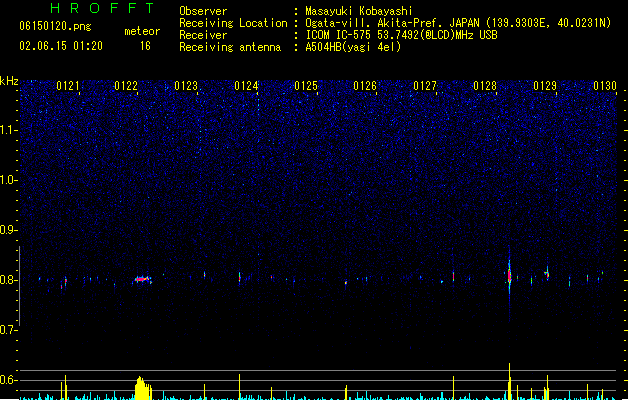This screenshot has width=629, height=400.
Task: Click the 0127 time marker
Action: point(425,86)
